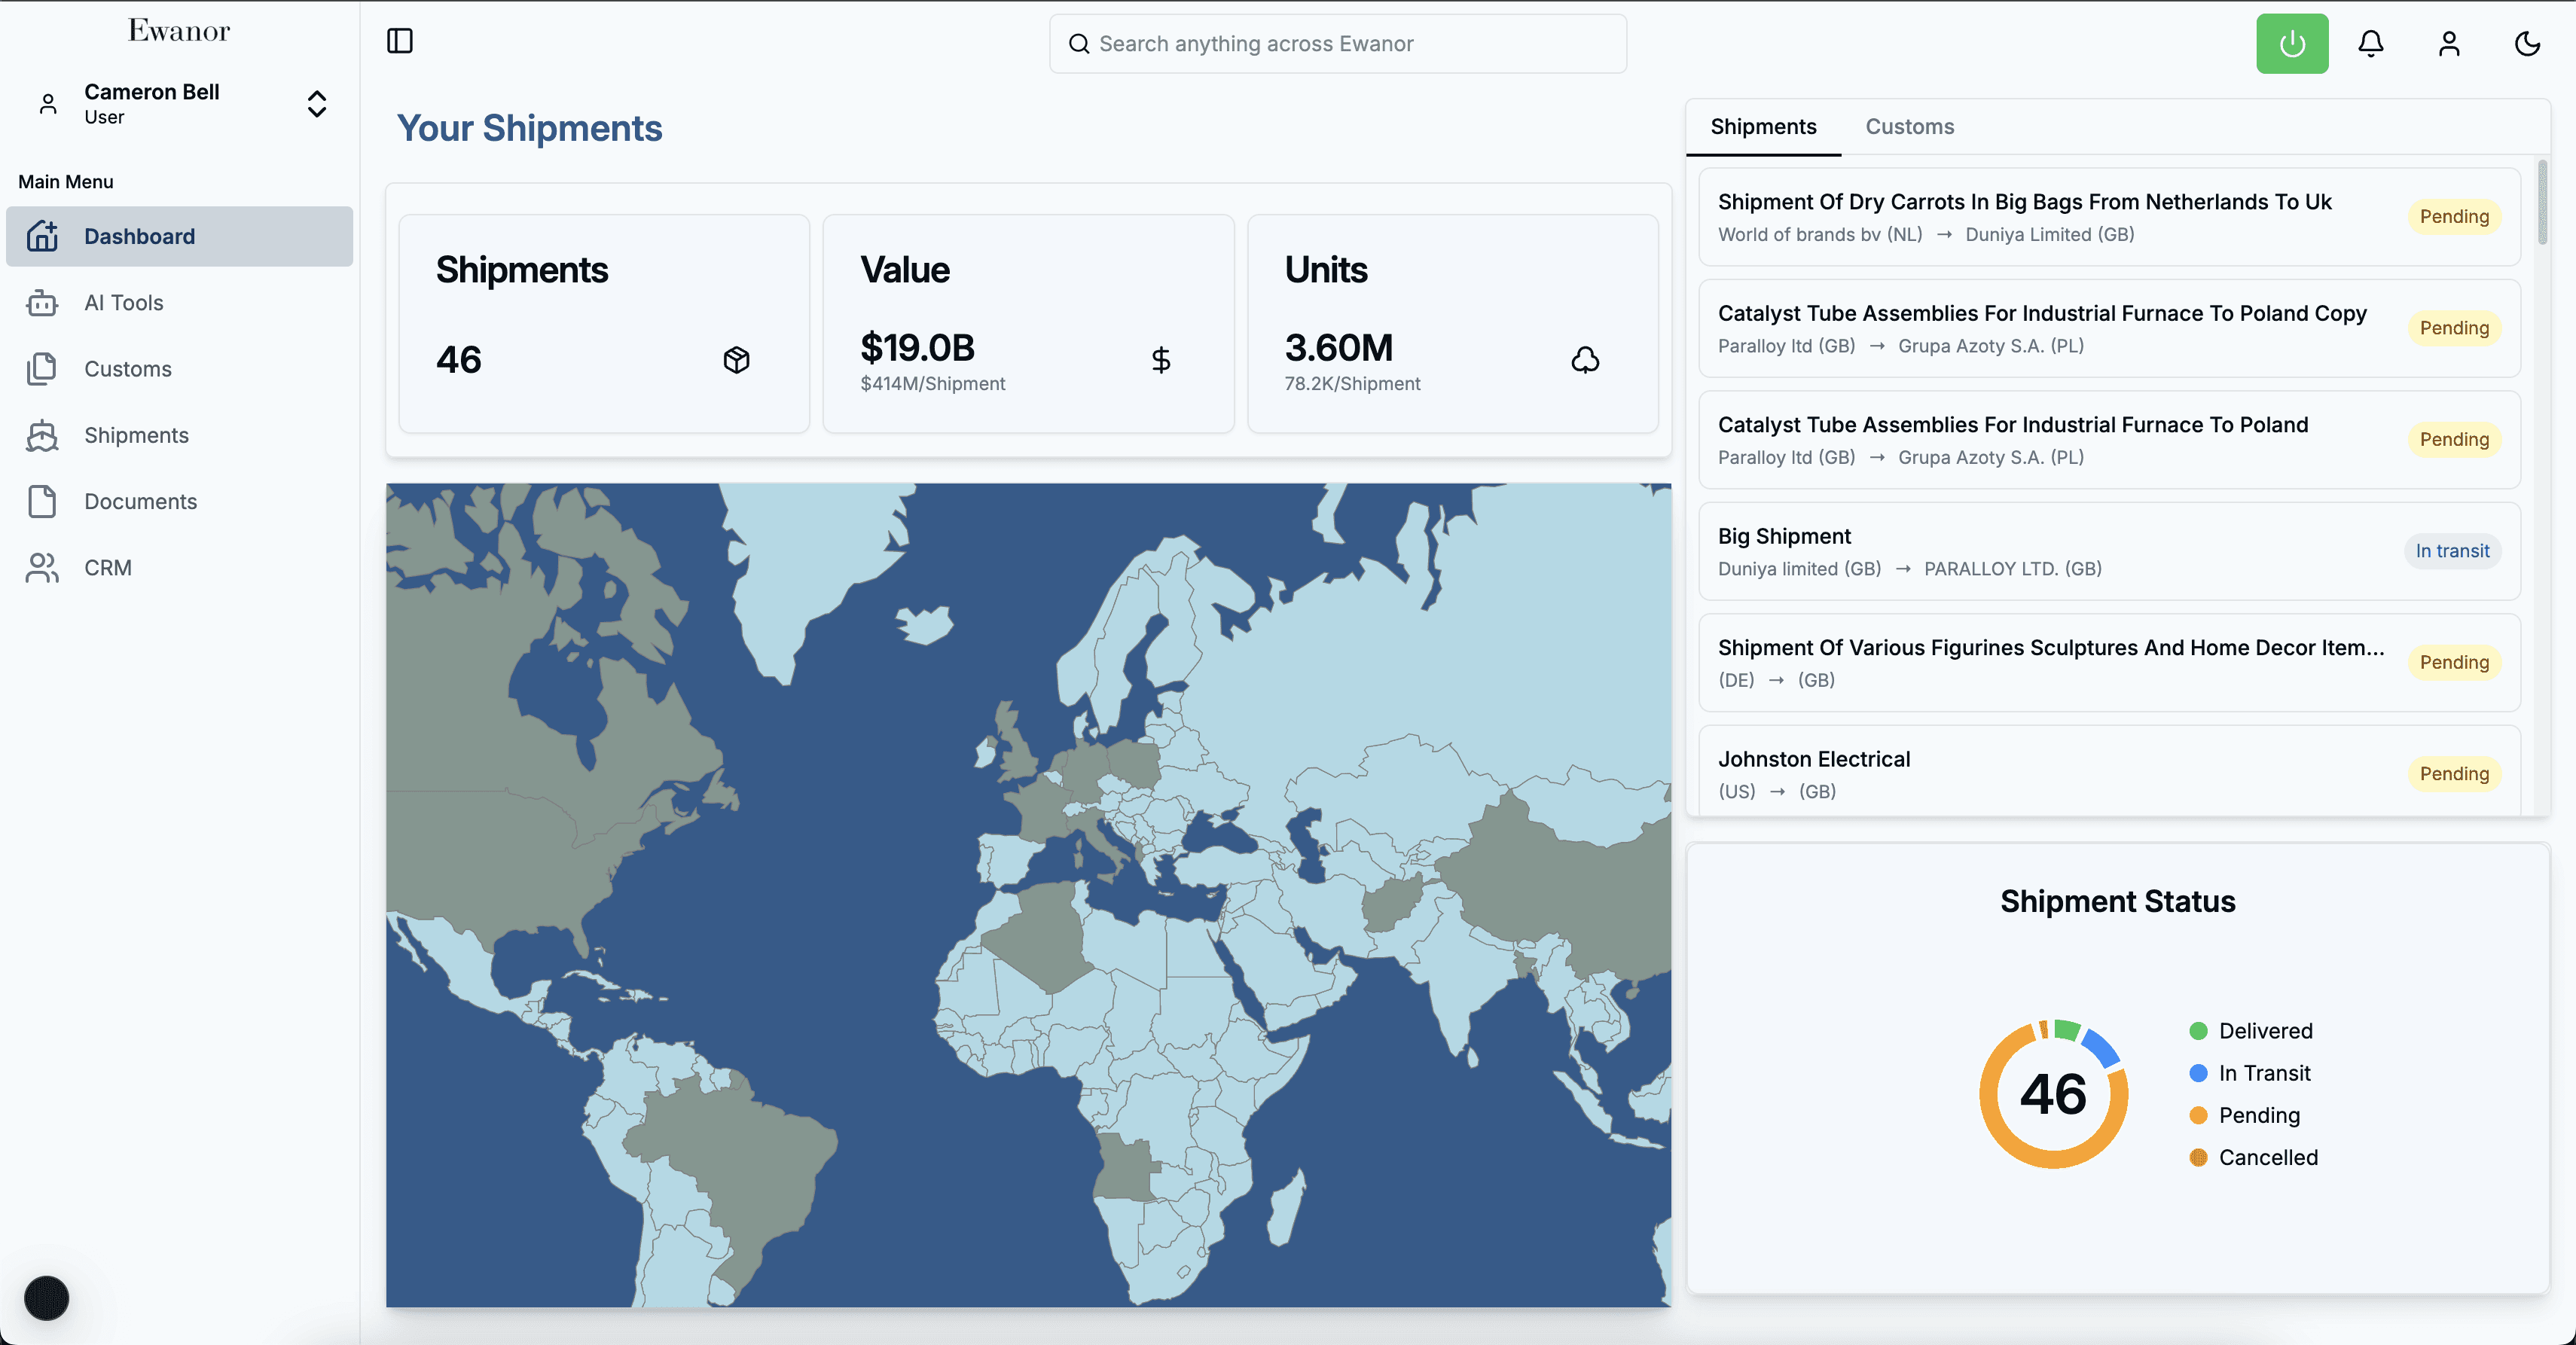Open the Big Shipment entry

tap(2109, 552)
